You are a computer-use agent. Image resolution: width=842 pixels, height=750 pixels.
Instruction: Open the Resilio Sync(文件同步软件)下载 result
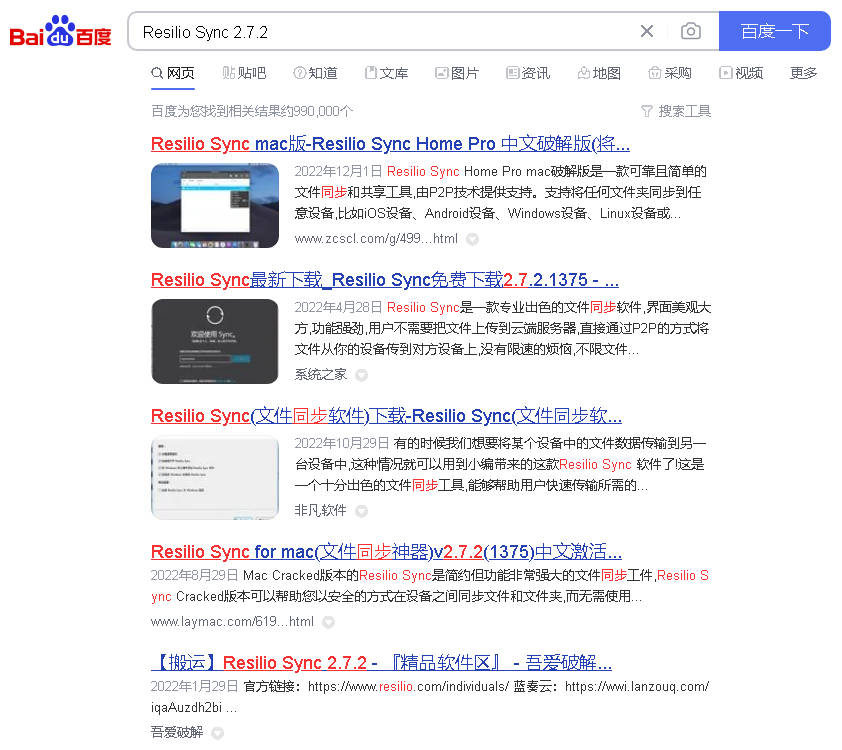pos(386,416)
